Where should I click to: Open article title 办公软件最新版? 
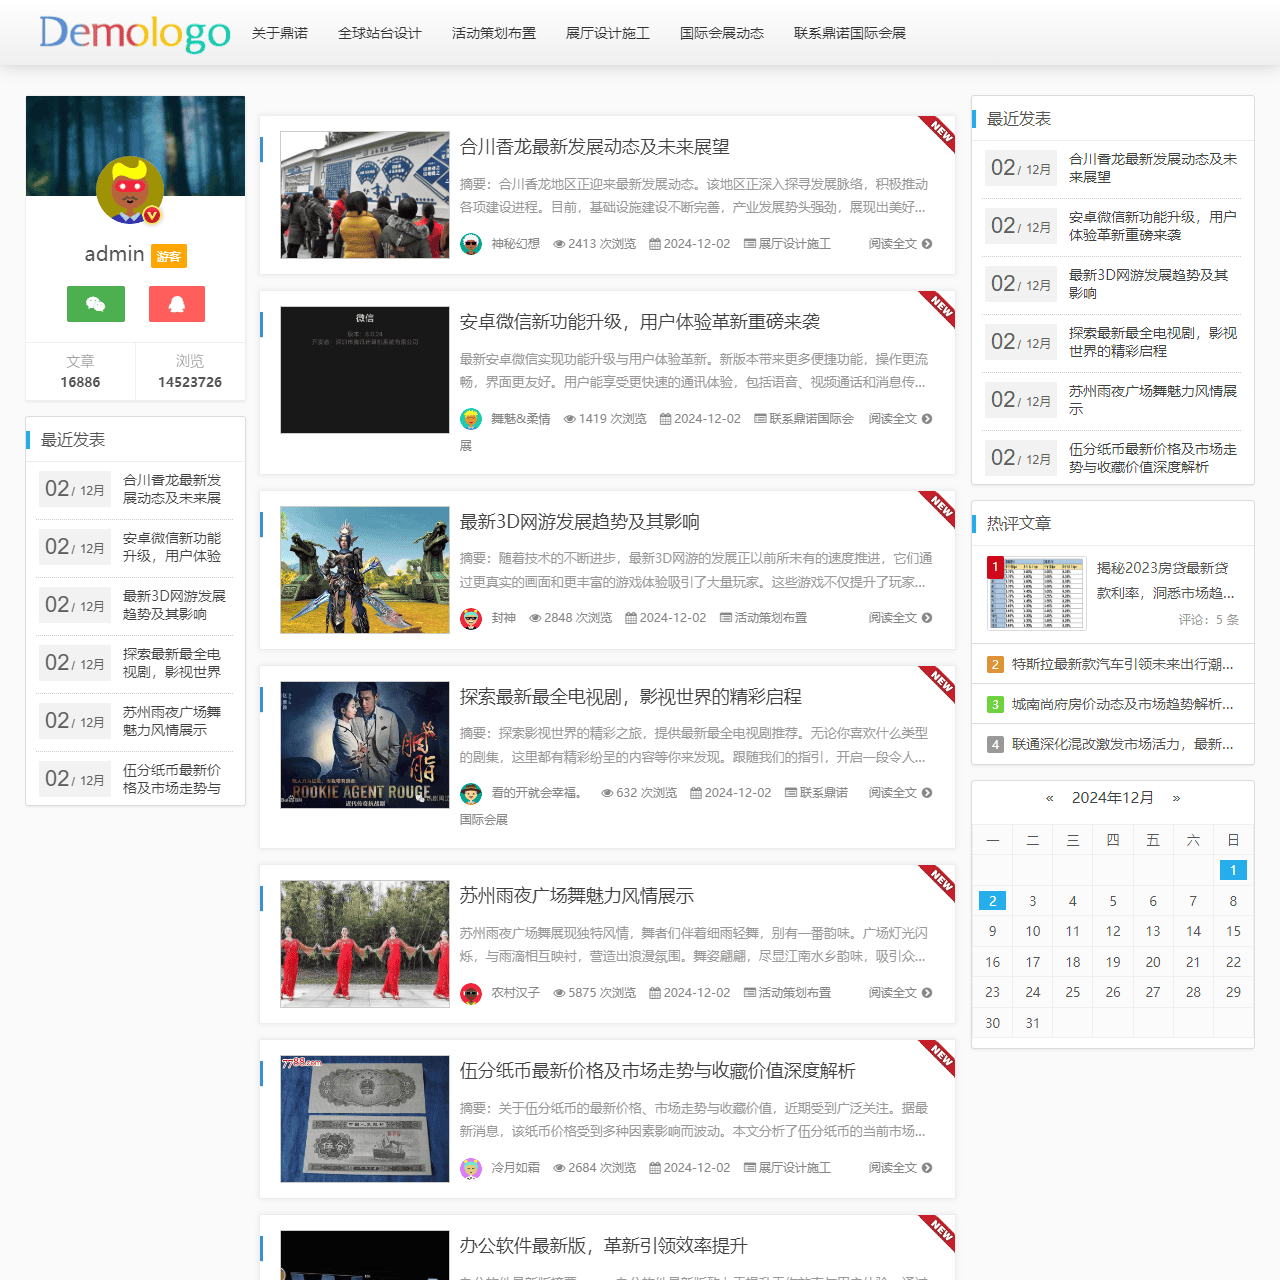point(604,1246)
